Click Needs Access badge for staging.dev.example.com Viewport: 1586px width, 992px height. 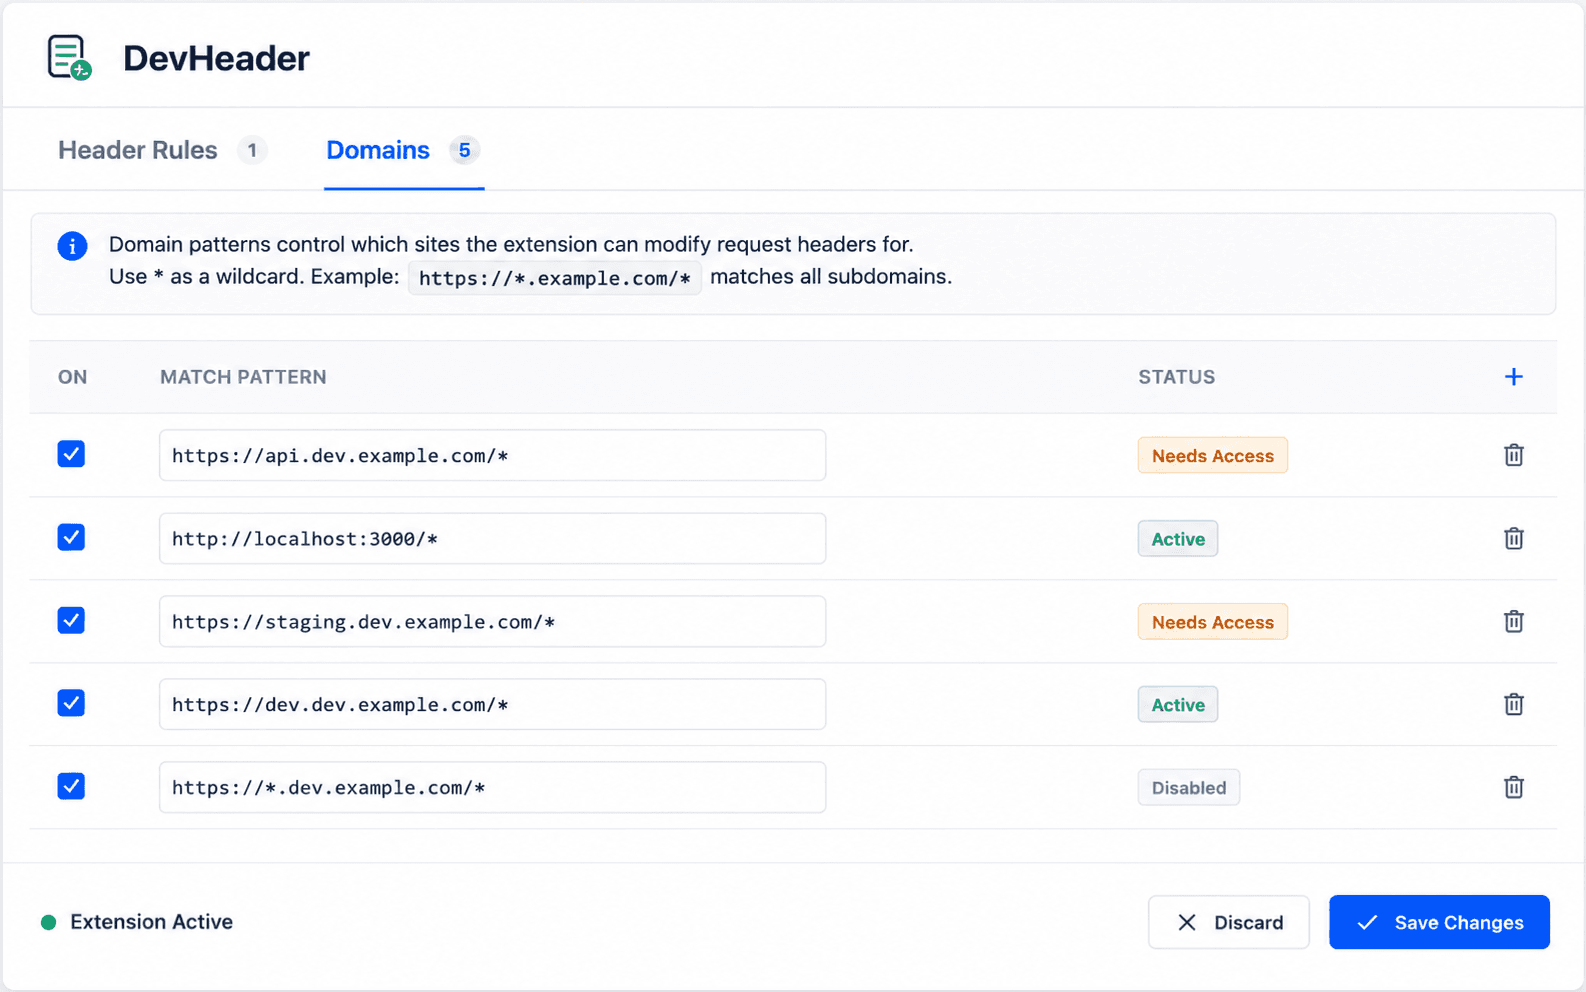tap(1212, 622)
